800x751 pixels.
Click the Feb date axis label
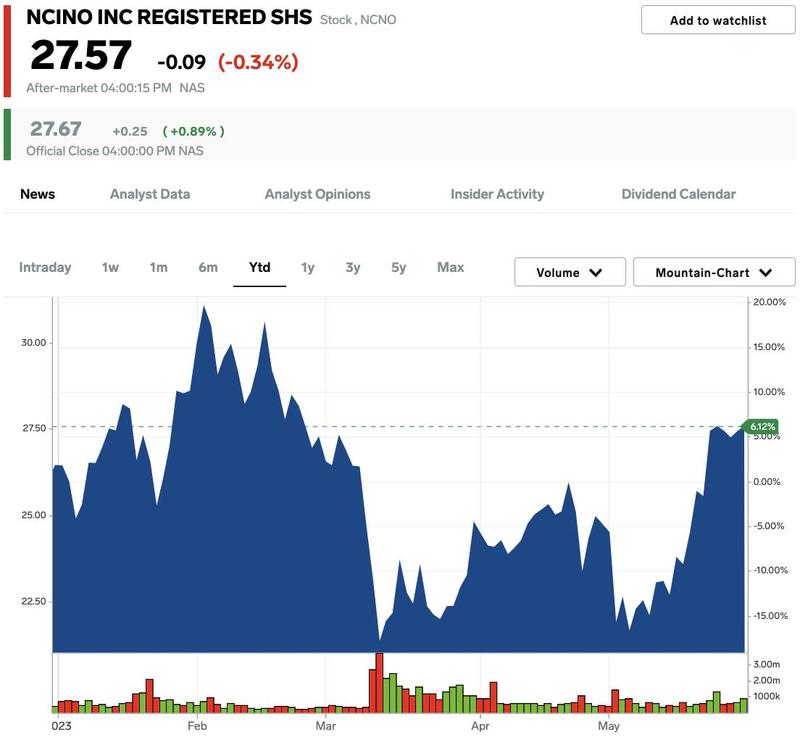(x=197, y=726)
